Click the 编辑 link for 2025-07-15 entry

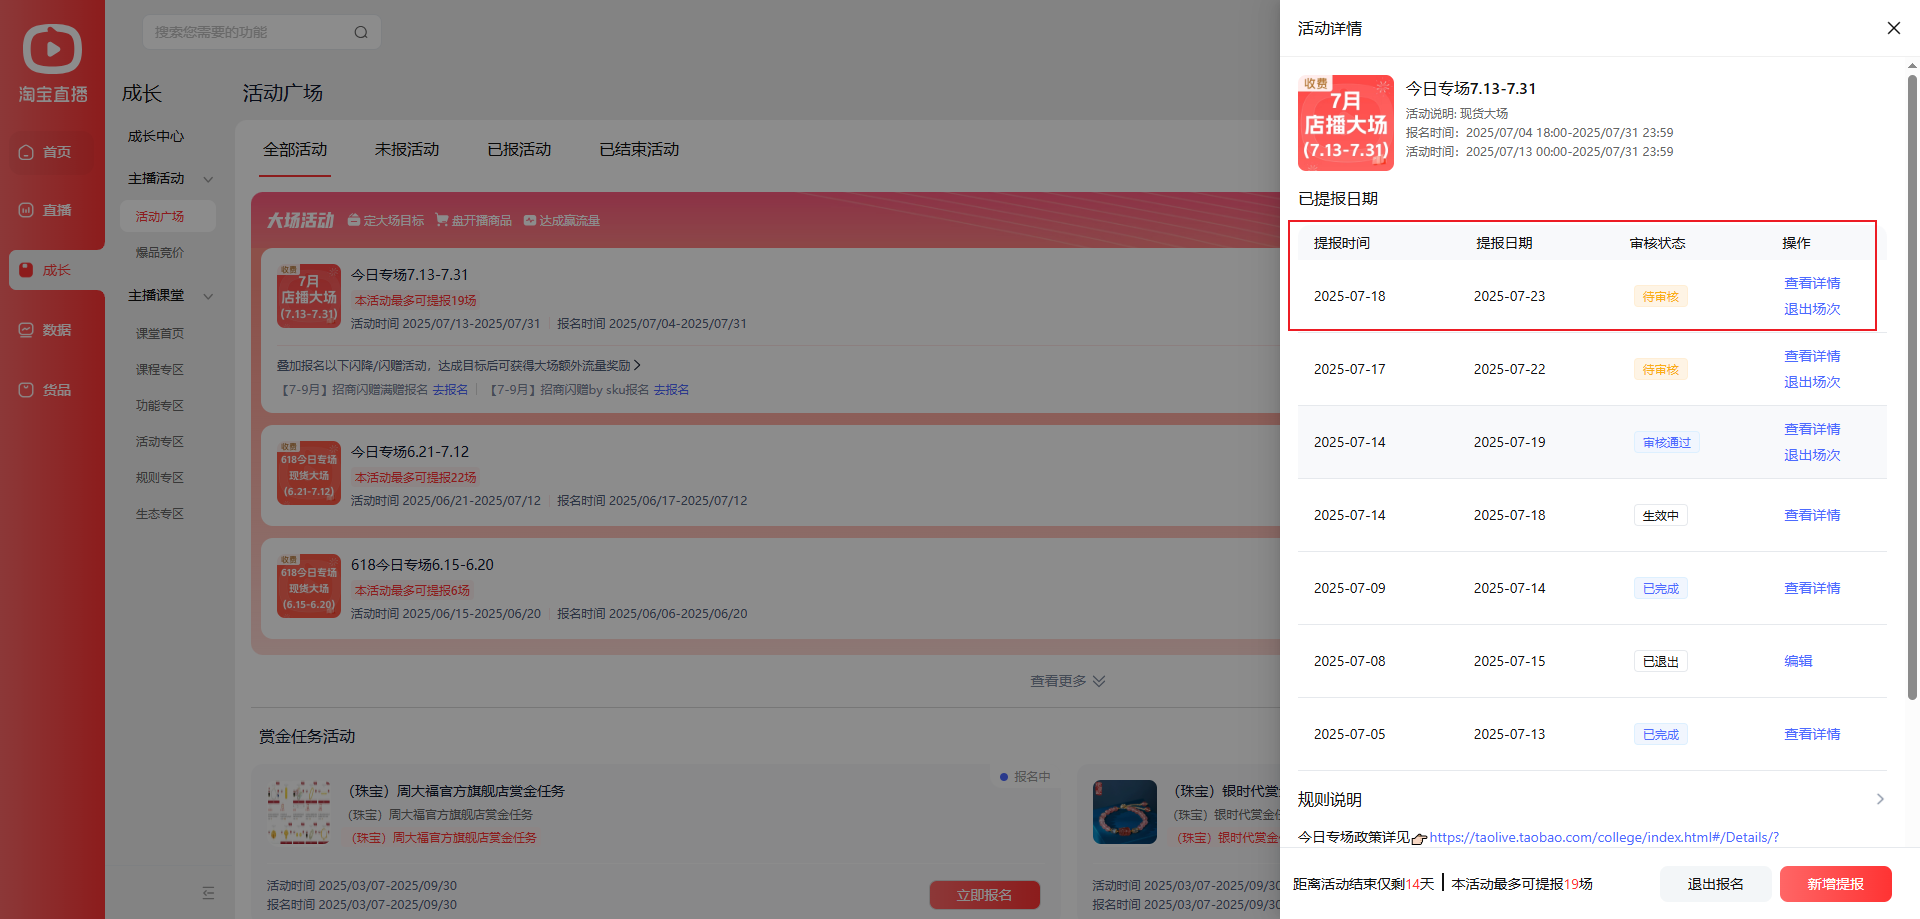tap(1797, 661)
